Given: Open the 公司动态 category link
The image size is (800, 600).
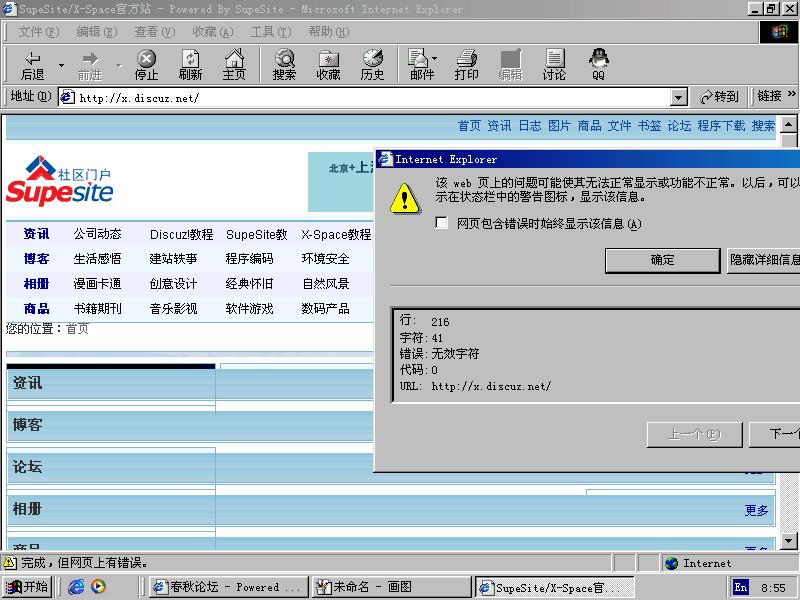Looking at the screenshot, I should (x=97, y=234).
